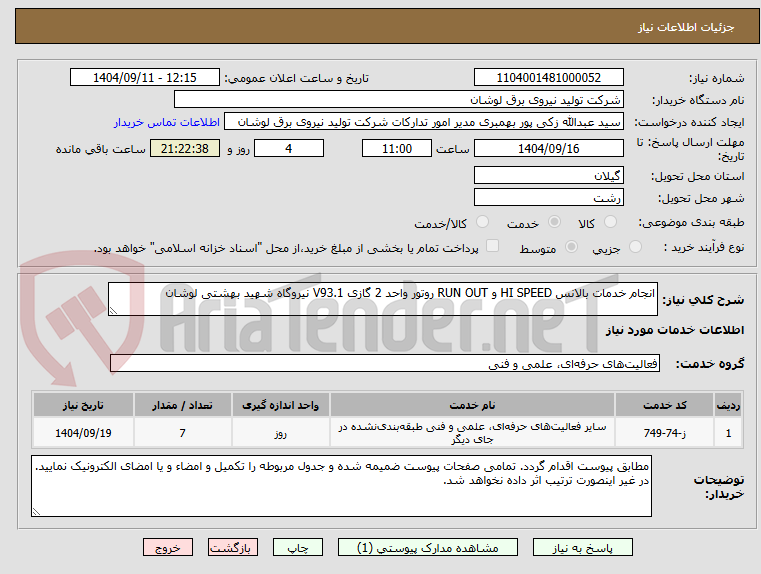Select the کالا radio button

coord(610,222)
